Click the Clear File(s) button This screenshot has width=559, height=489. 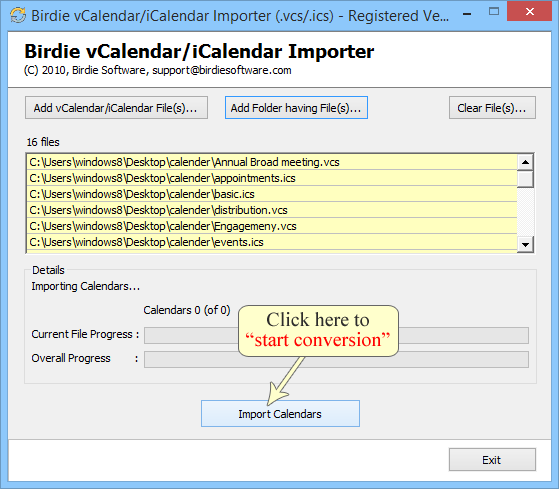click(x=492, y=108)
